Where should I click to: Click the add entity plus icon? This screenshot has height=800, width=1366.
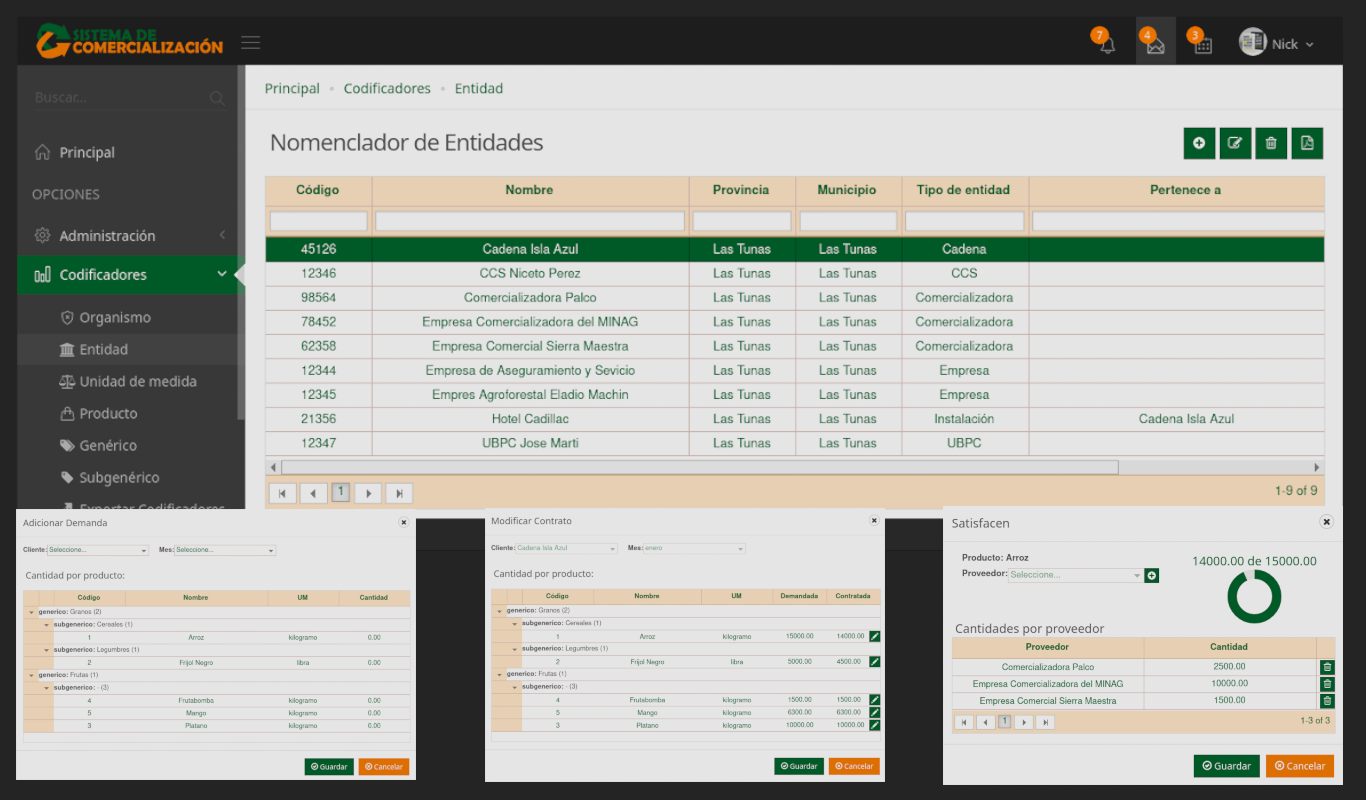1199,143
